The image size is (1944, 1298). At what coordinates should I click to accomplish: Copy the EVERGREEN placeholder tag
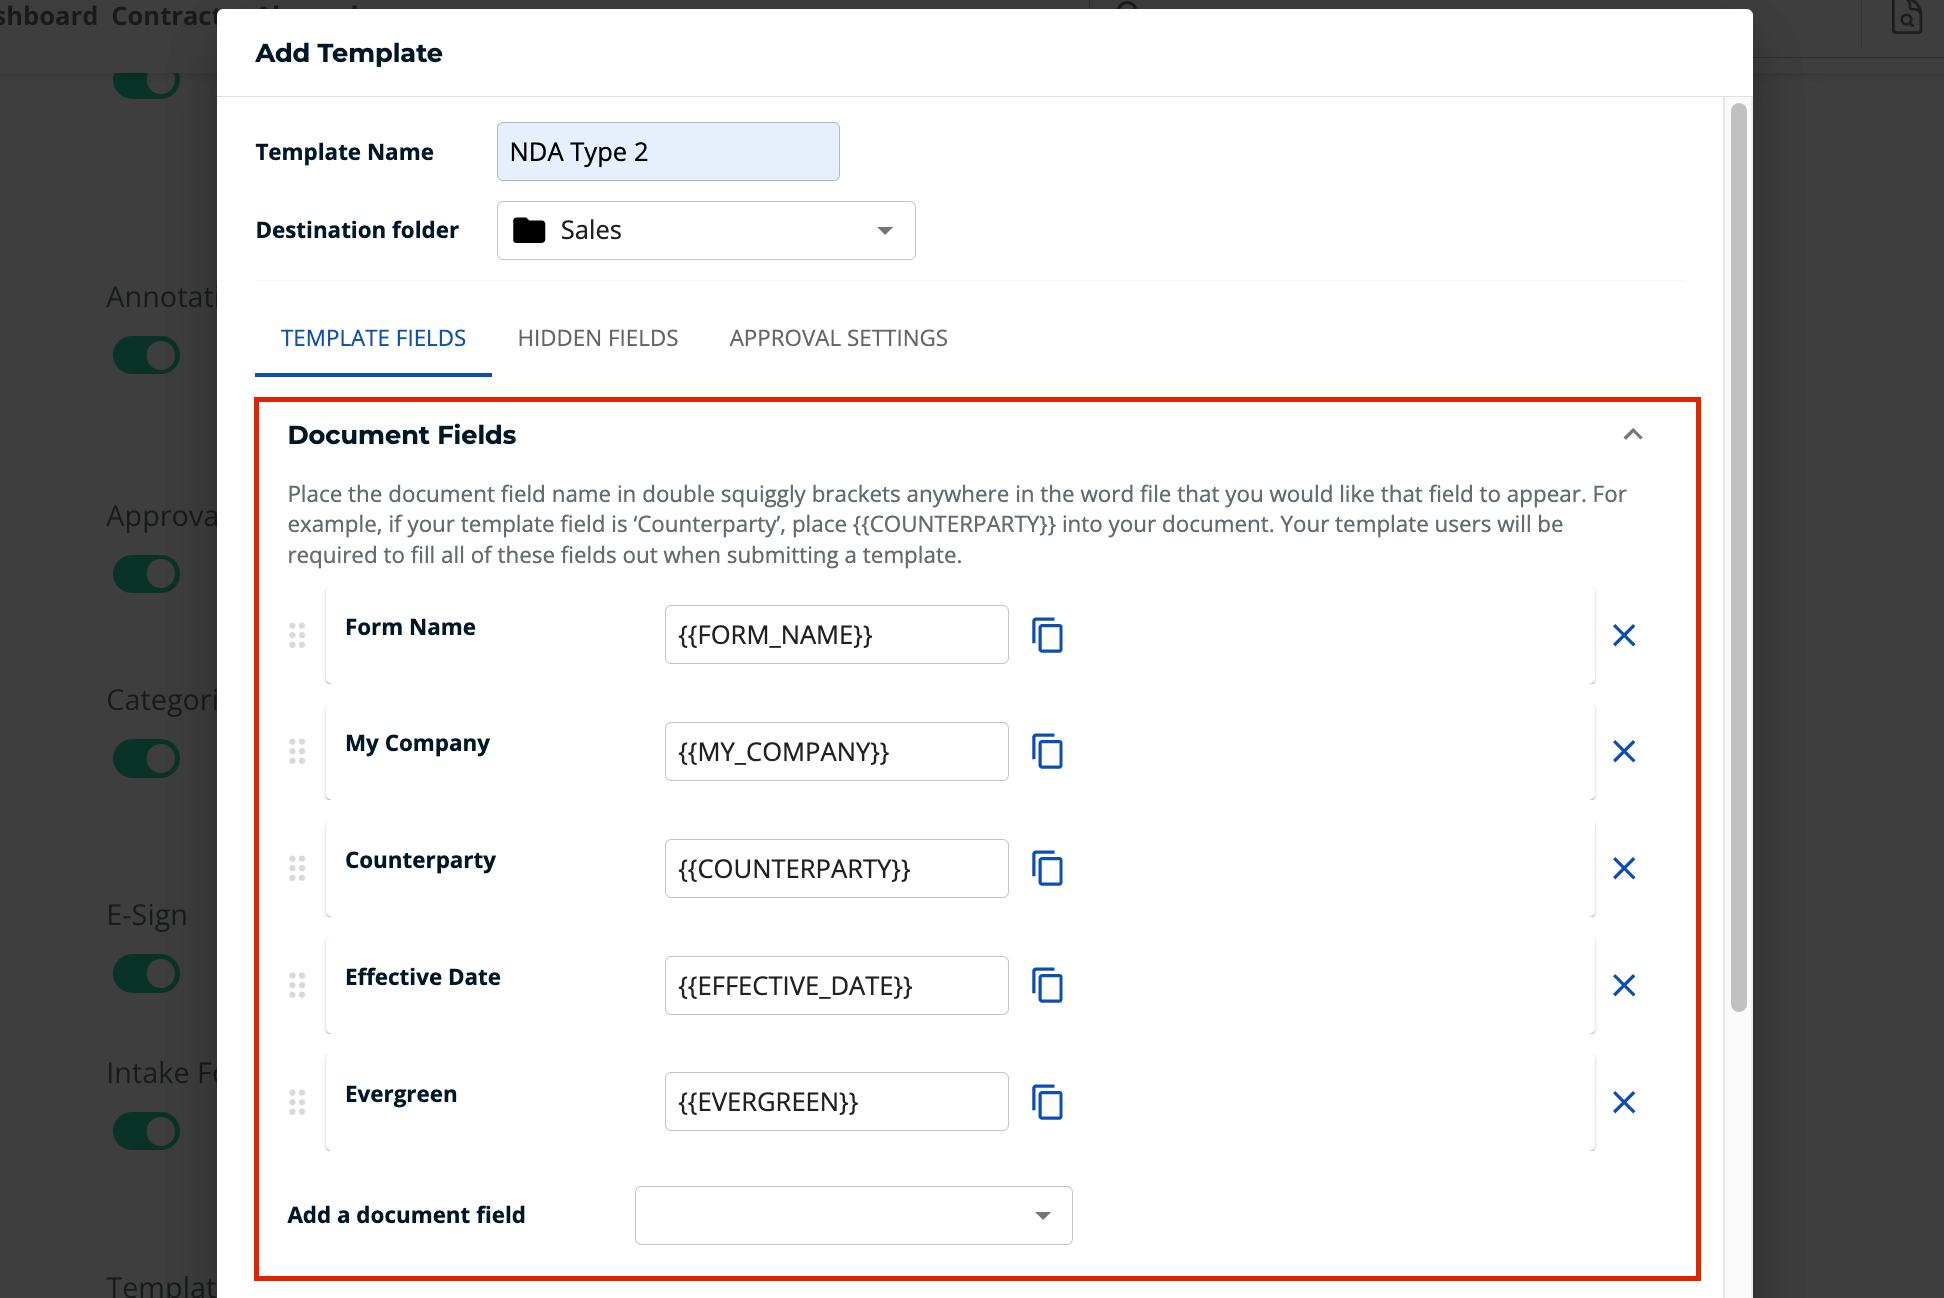tap(1047, 1102)
